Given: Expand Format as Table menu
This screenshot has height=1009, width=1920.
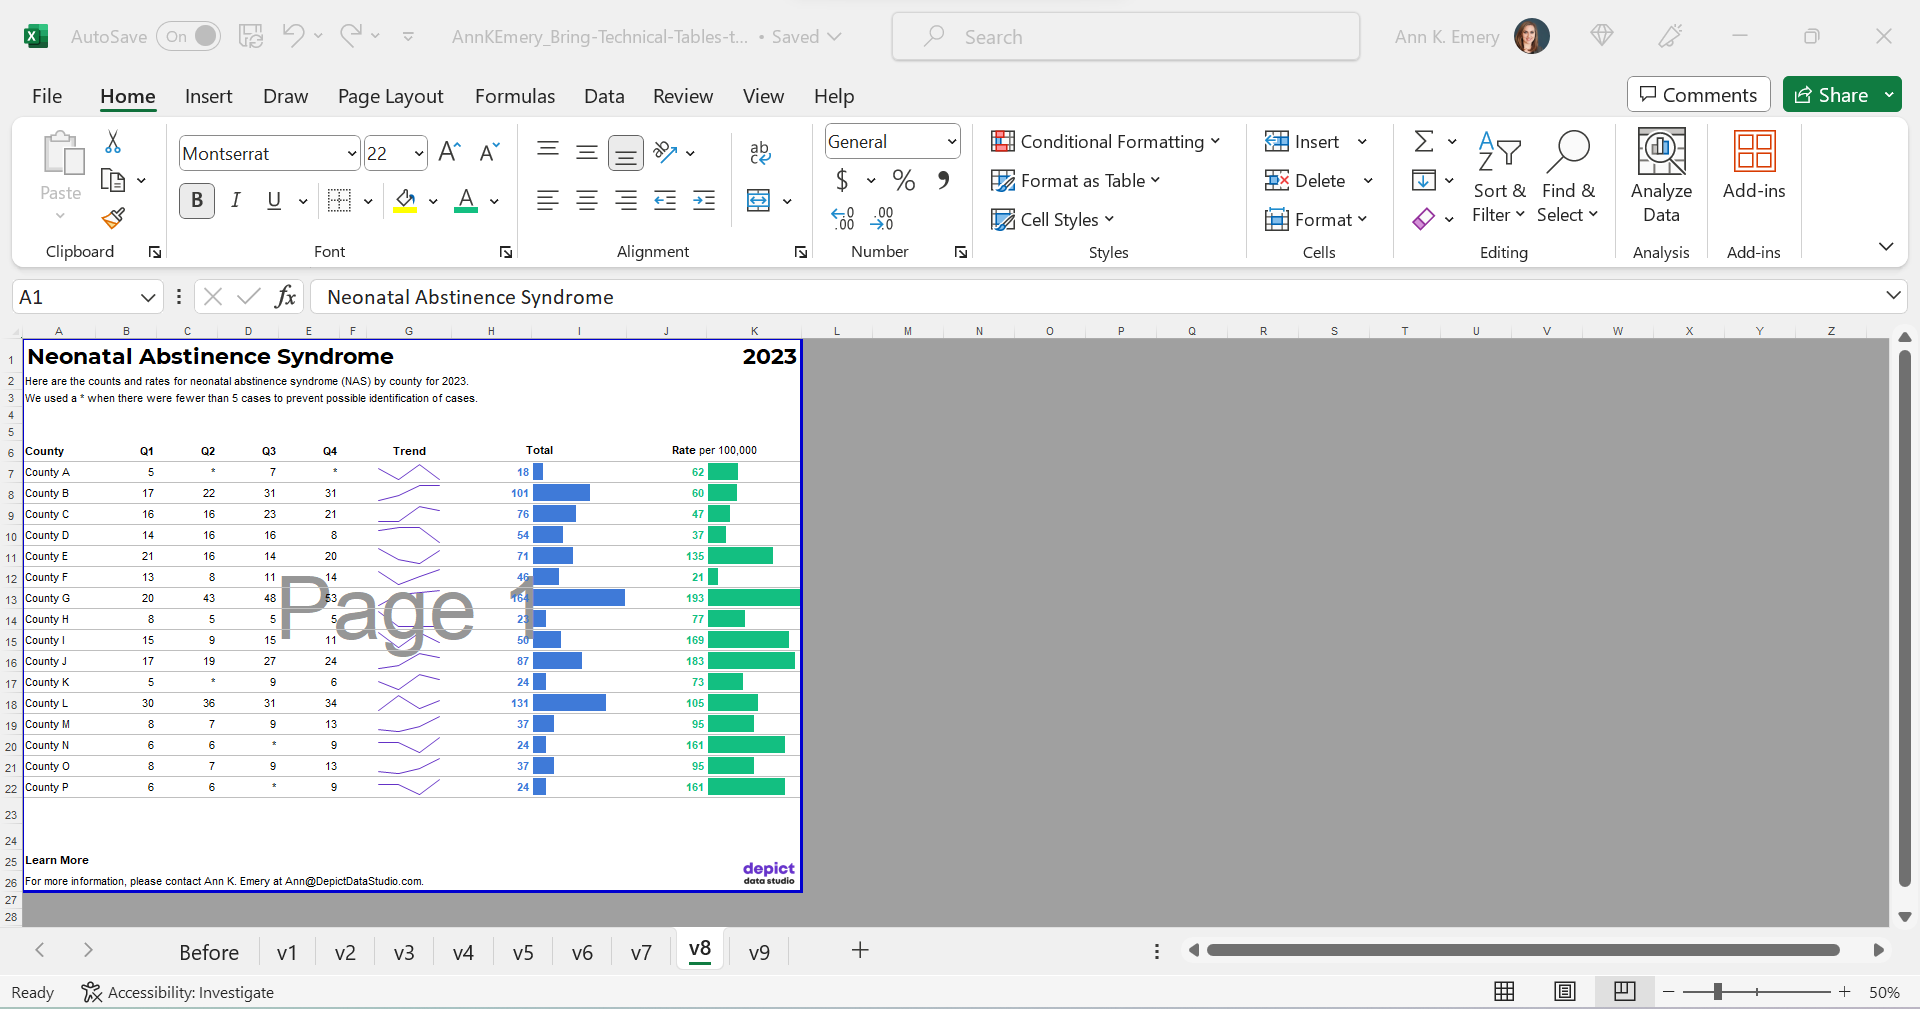Looking at the screenshot, I should (x=1075, y=180).
